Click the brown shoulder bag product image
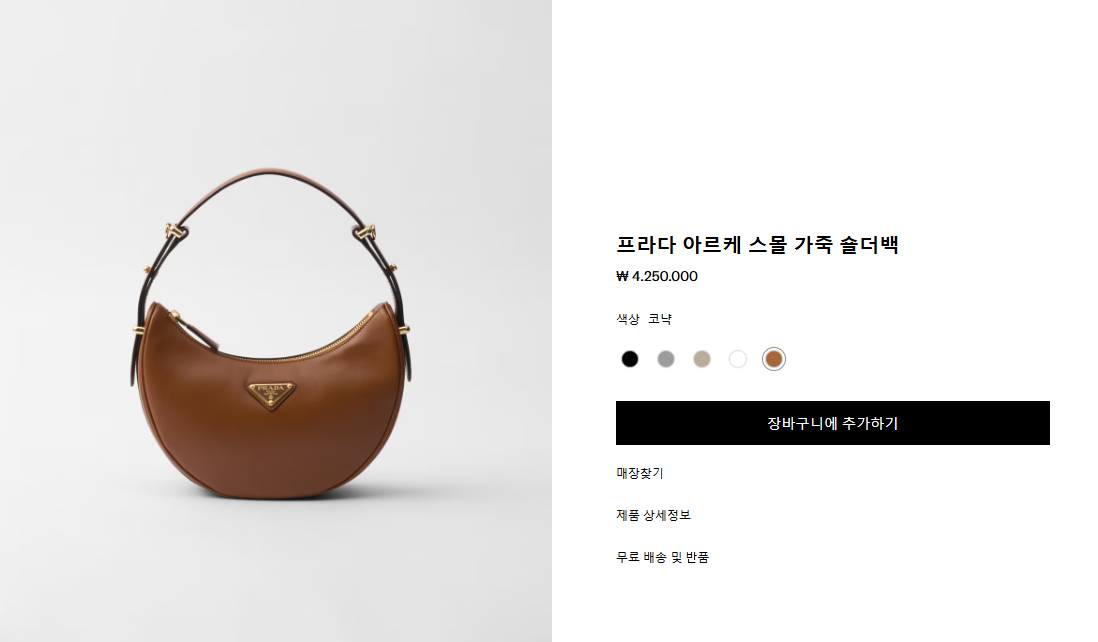This screenshot has width=1098, height=642. click(271, 333)
